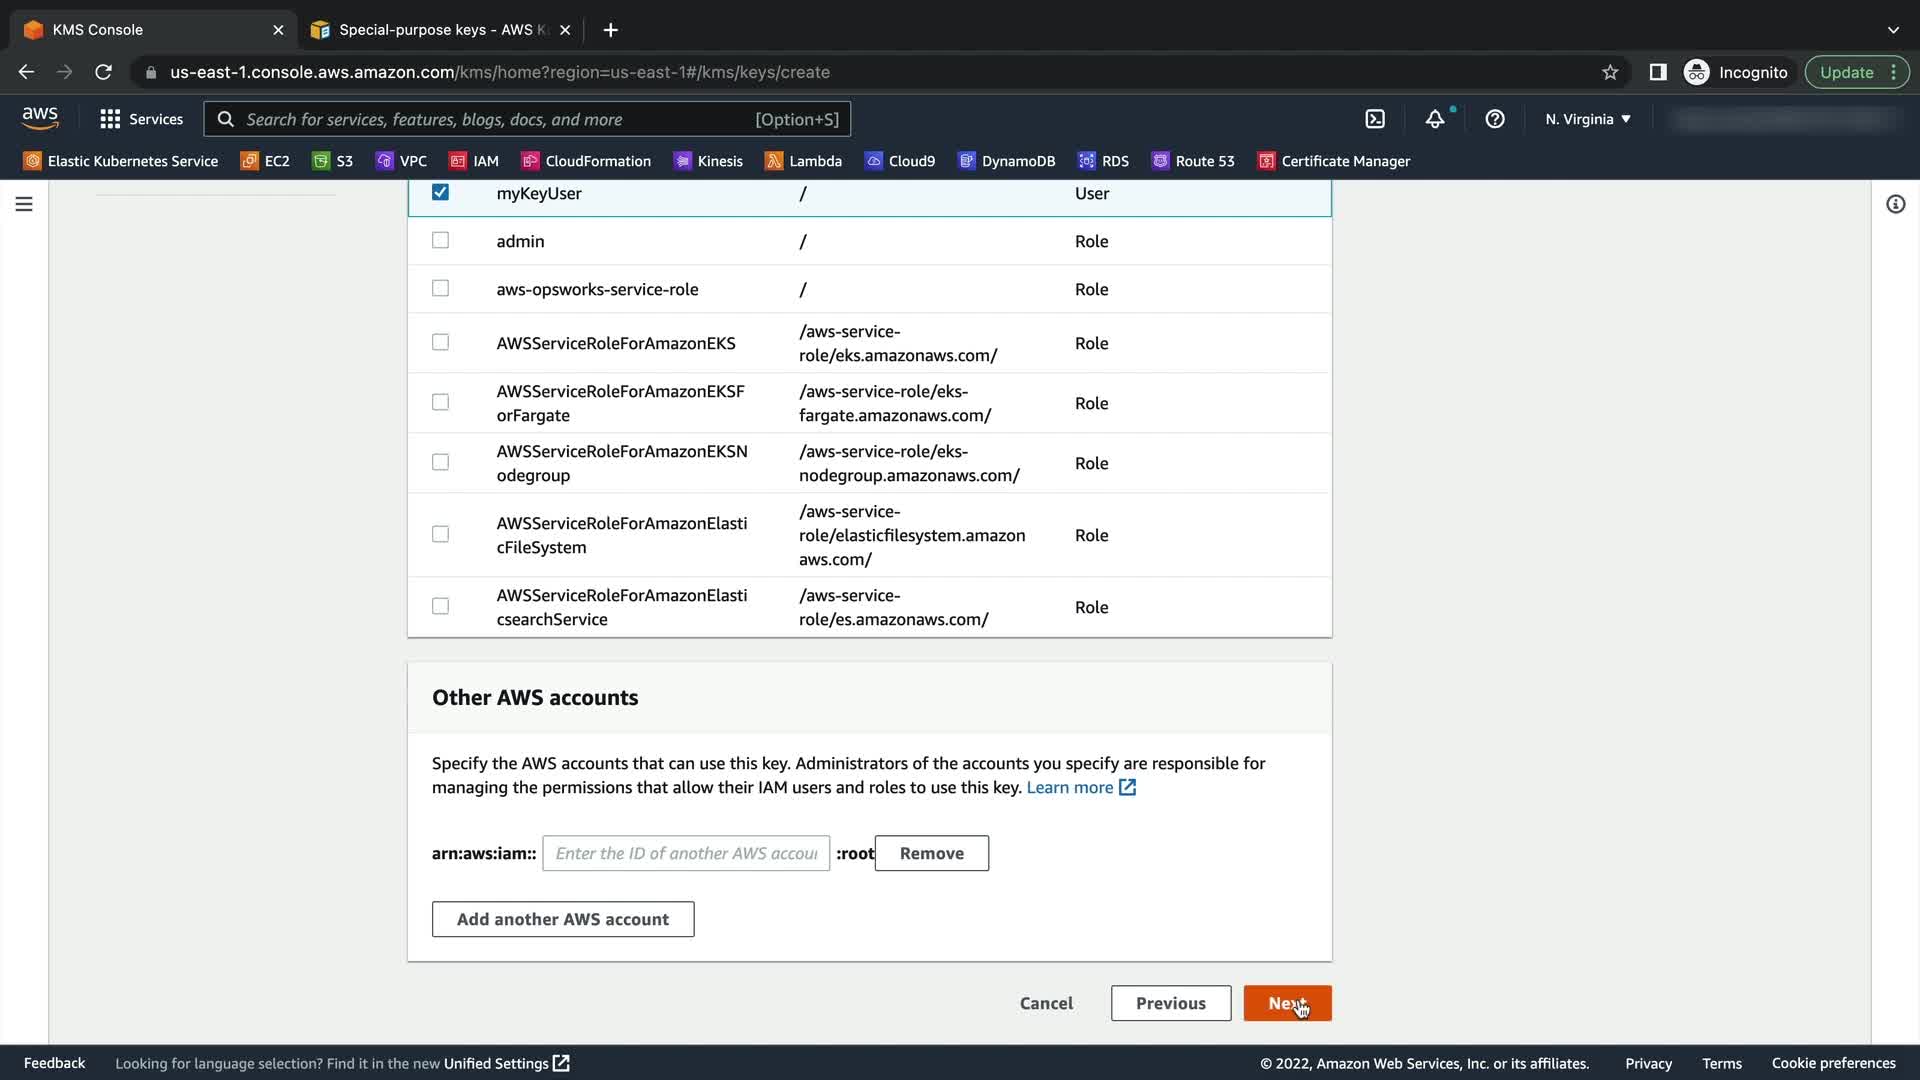
Task: Select the AWSServiceRoleForAmazonEKS checkbox
Action: click(x=440, y=342)
